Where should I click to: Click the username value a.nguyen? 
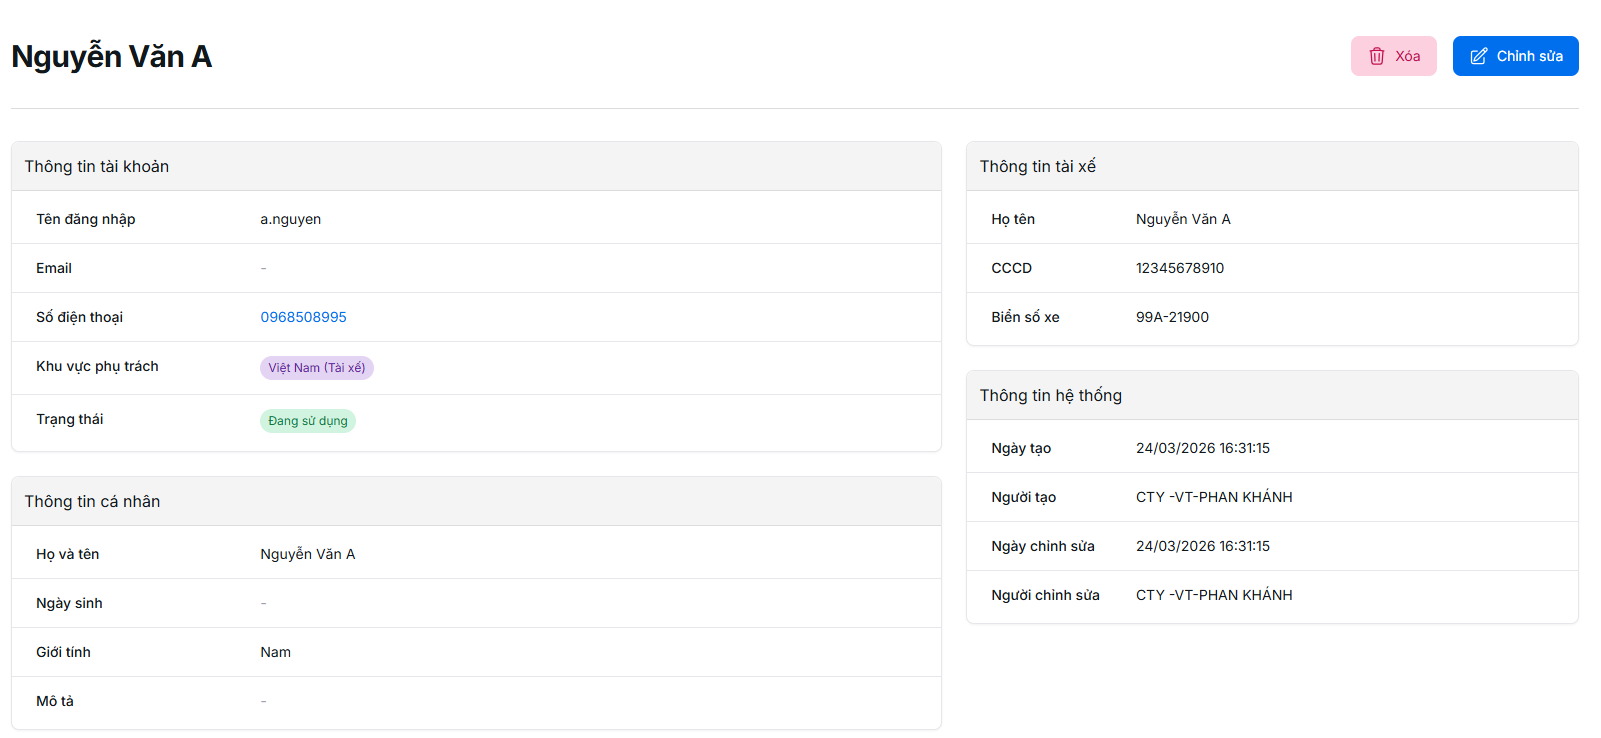[x=290, y=219]
